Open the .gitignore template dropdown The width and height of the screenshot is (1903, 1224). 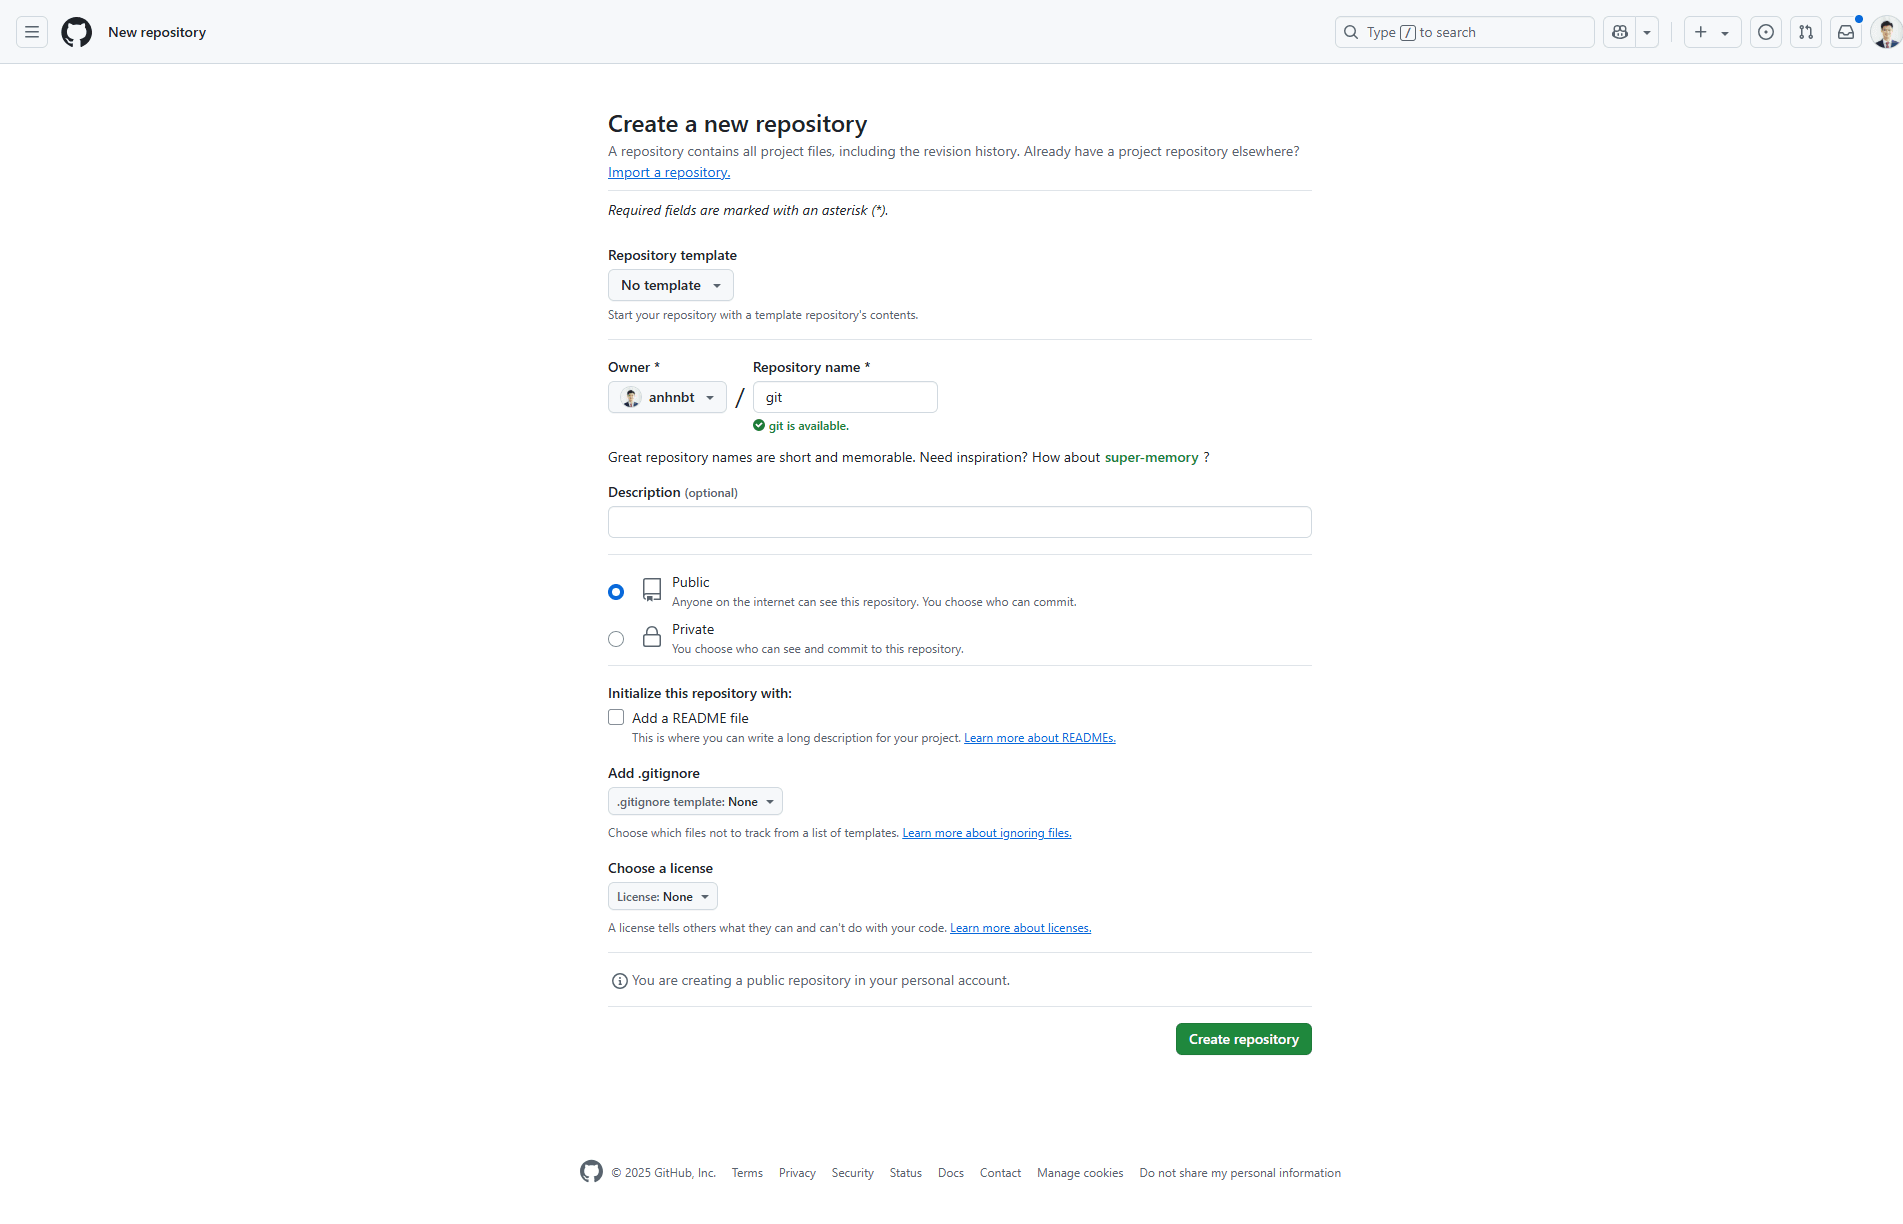tap(694, 801)
